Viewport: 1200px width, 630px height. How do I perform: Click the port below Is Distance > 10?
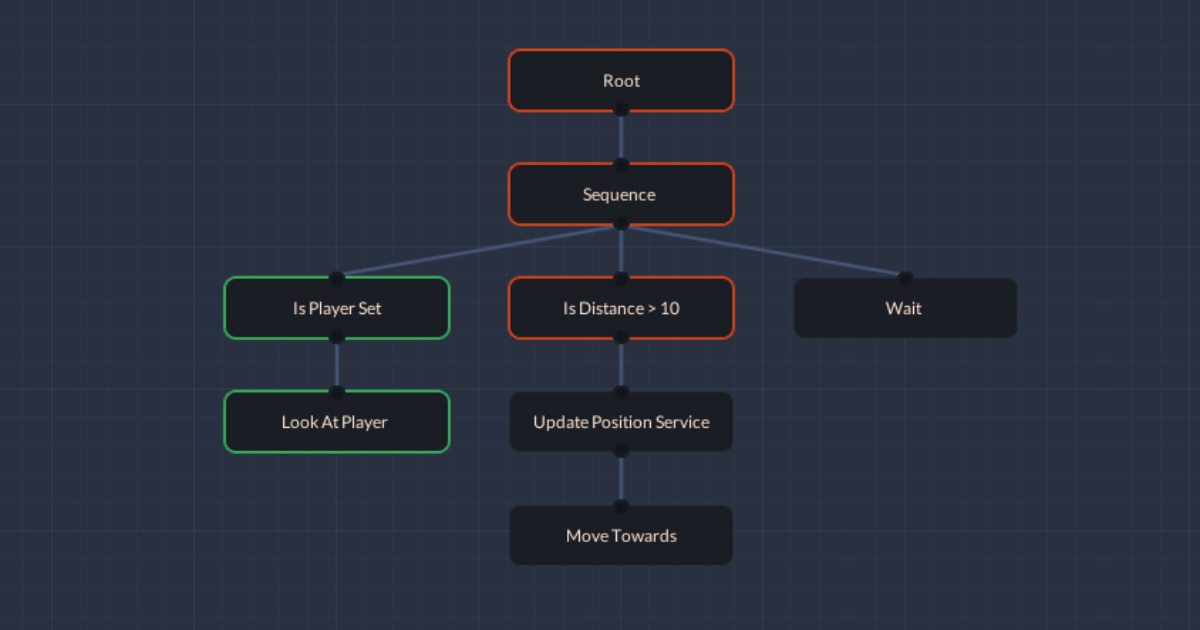click(621, 339)
